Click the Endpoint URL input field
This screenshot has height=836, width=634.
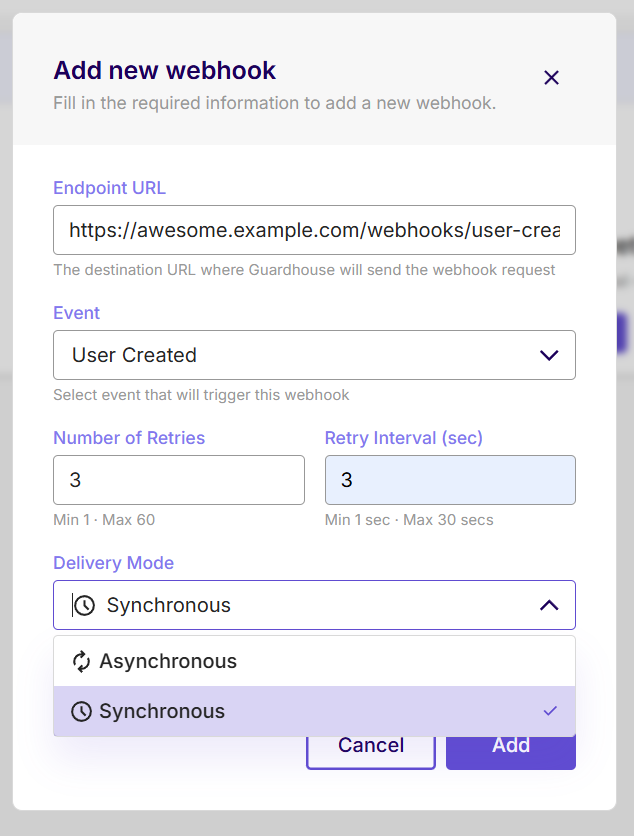[314, 229]
